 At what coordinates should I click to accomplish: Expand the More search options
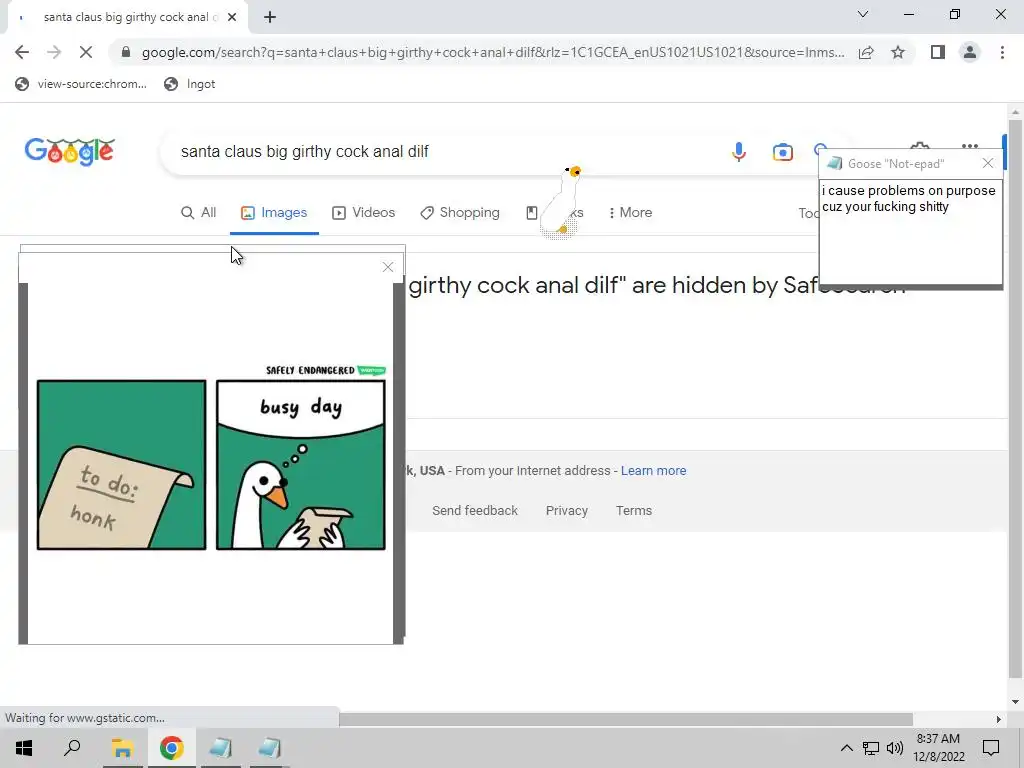point(630,213)
